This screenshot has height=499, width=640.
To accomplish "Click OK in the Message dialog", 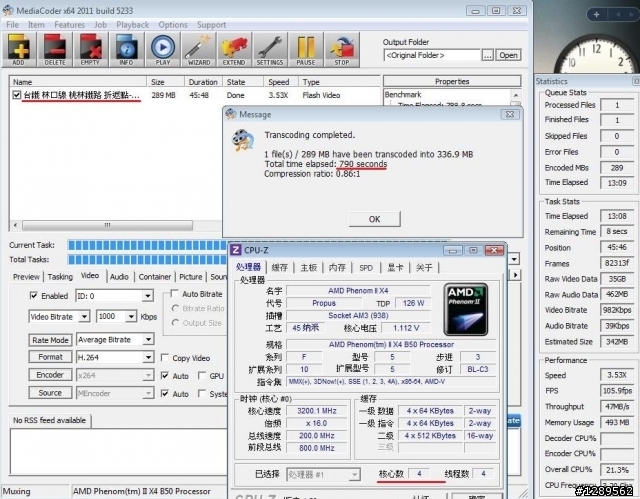I will (375, 219).
